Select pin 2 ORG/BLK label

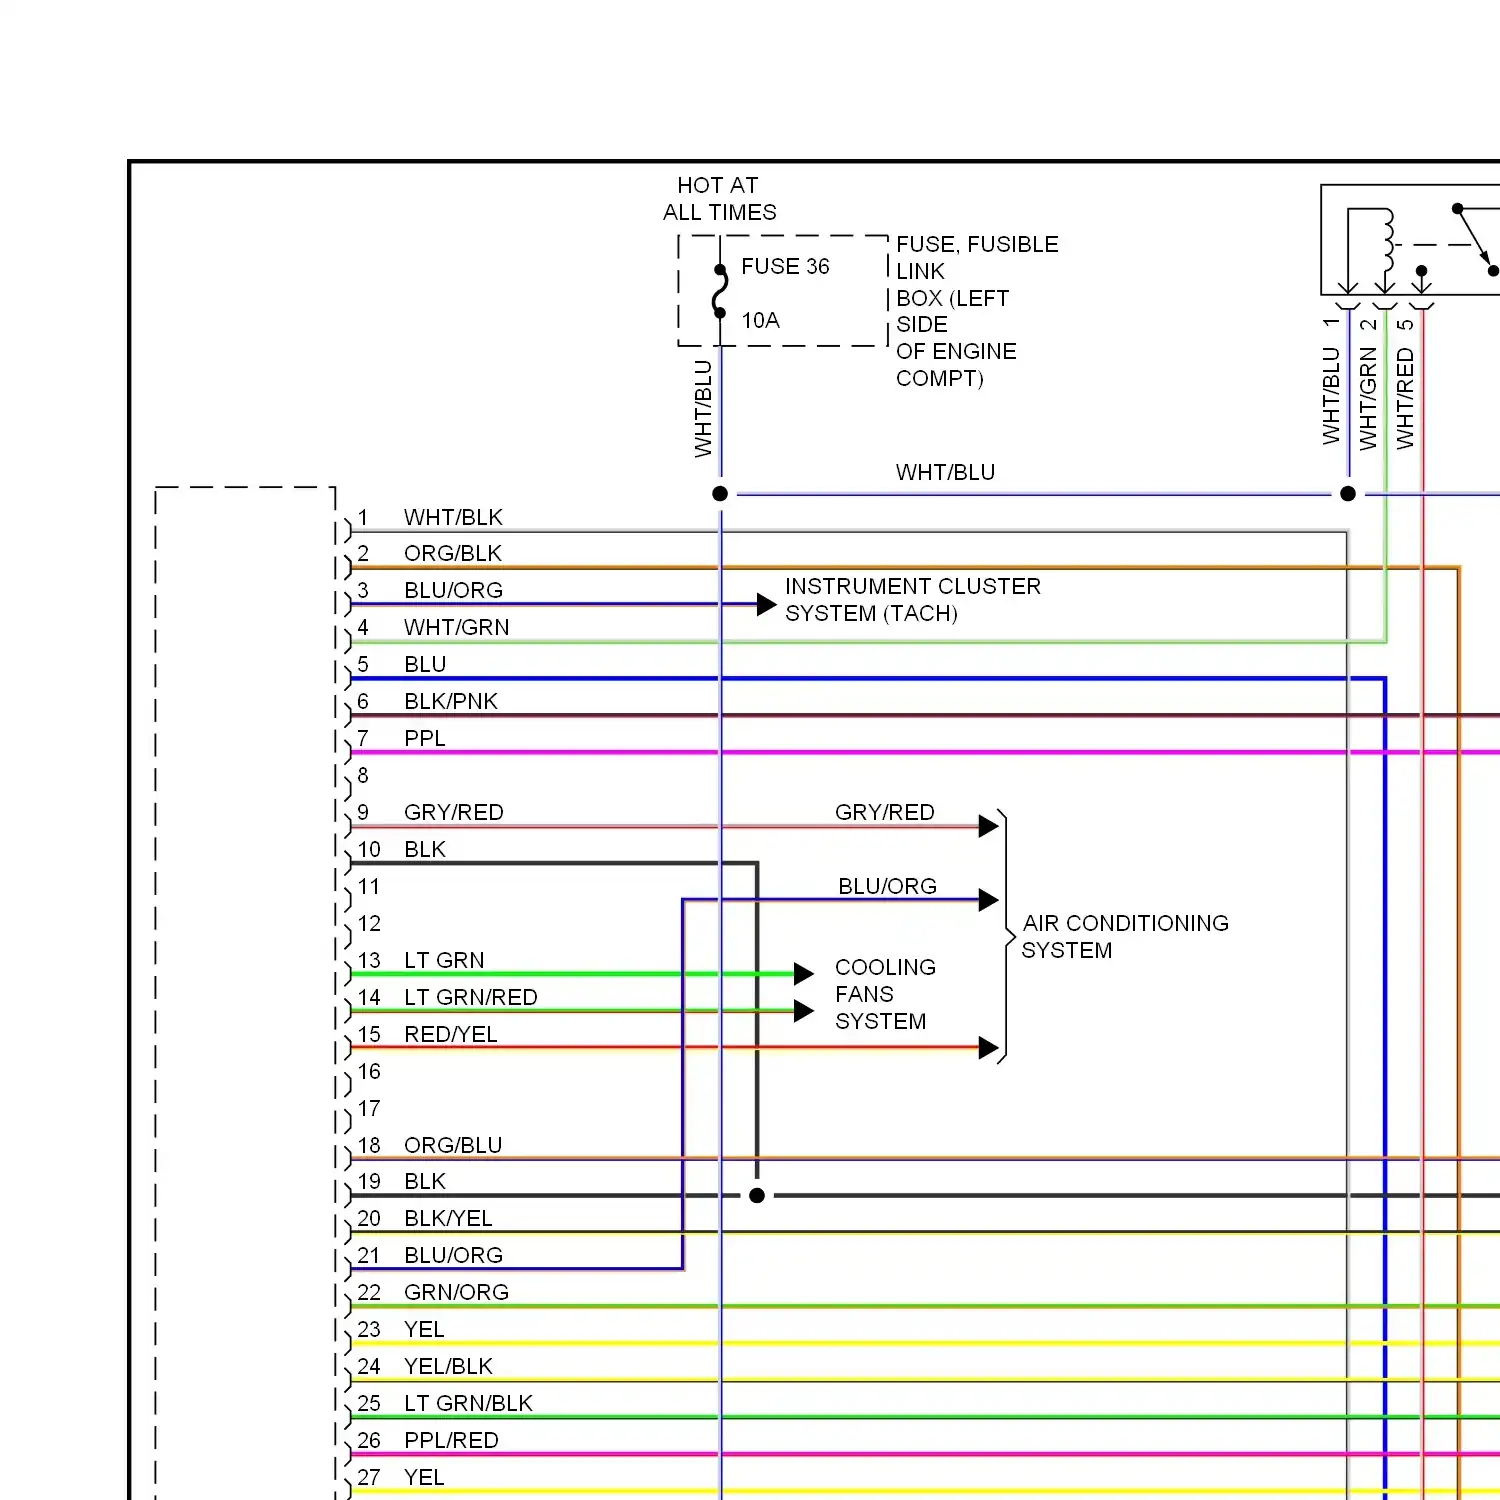(x=453, y=553)
